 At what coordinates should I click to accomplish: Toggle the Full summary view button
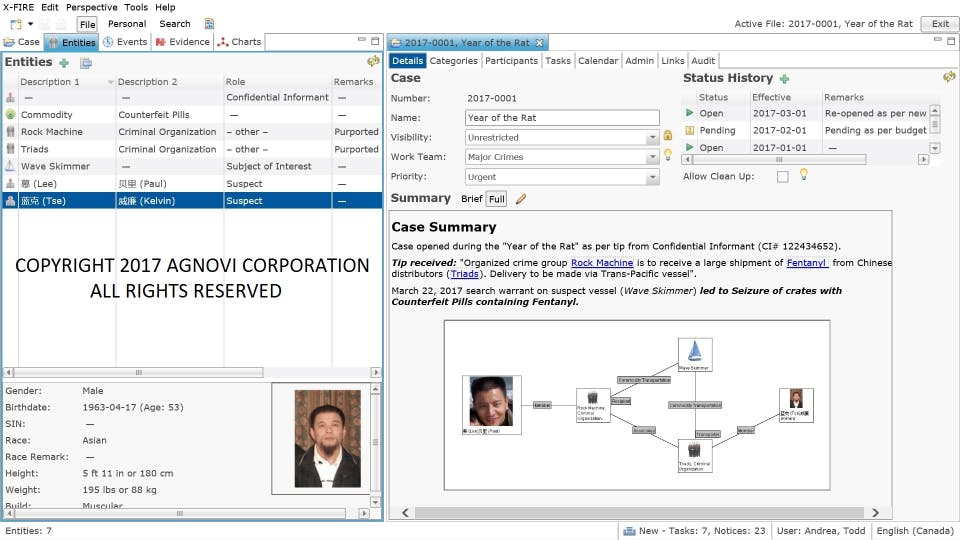[x=497, y=199]
